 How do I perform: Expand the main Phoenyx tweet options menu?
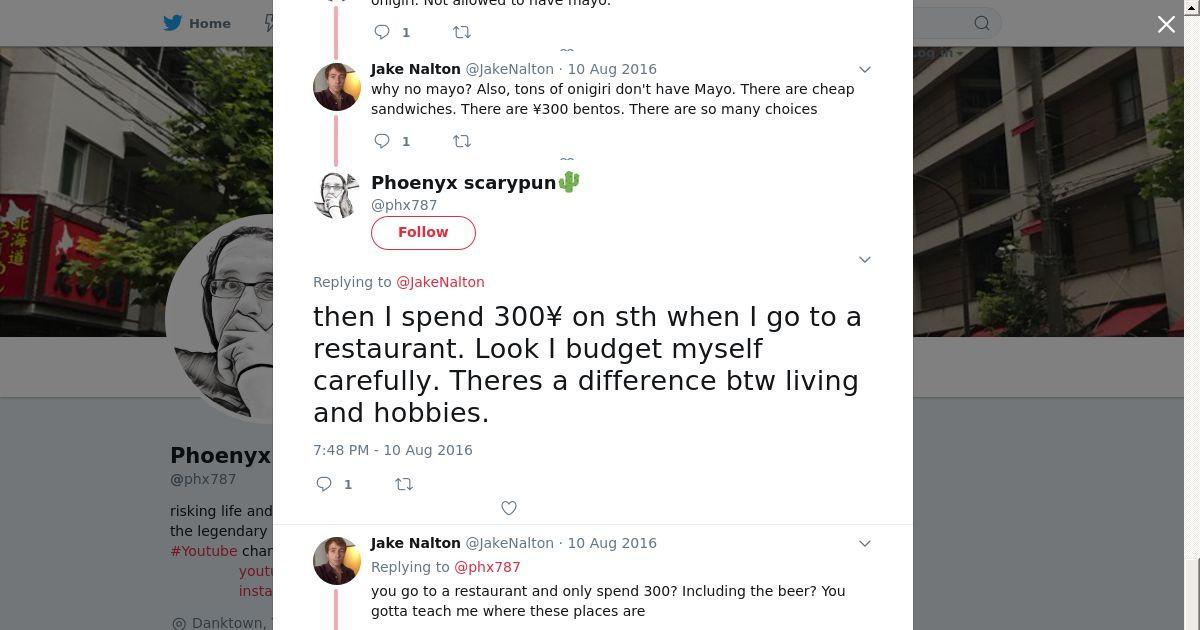click(x=865, y=260)
